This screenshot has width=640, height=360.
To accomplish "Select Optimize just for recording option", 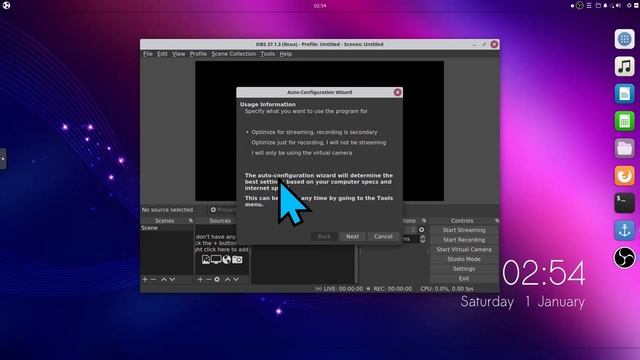I will click(x=316, y=142).
